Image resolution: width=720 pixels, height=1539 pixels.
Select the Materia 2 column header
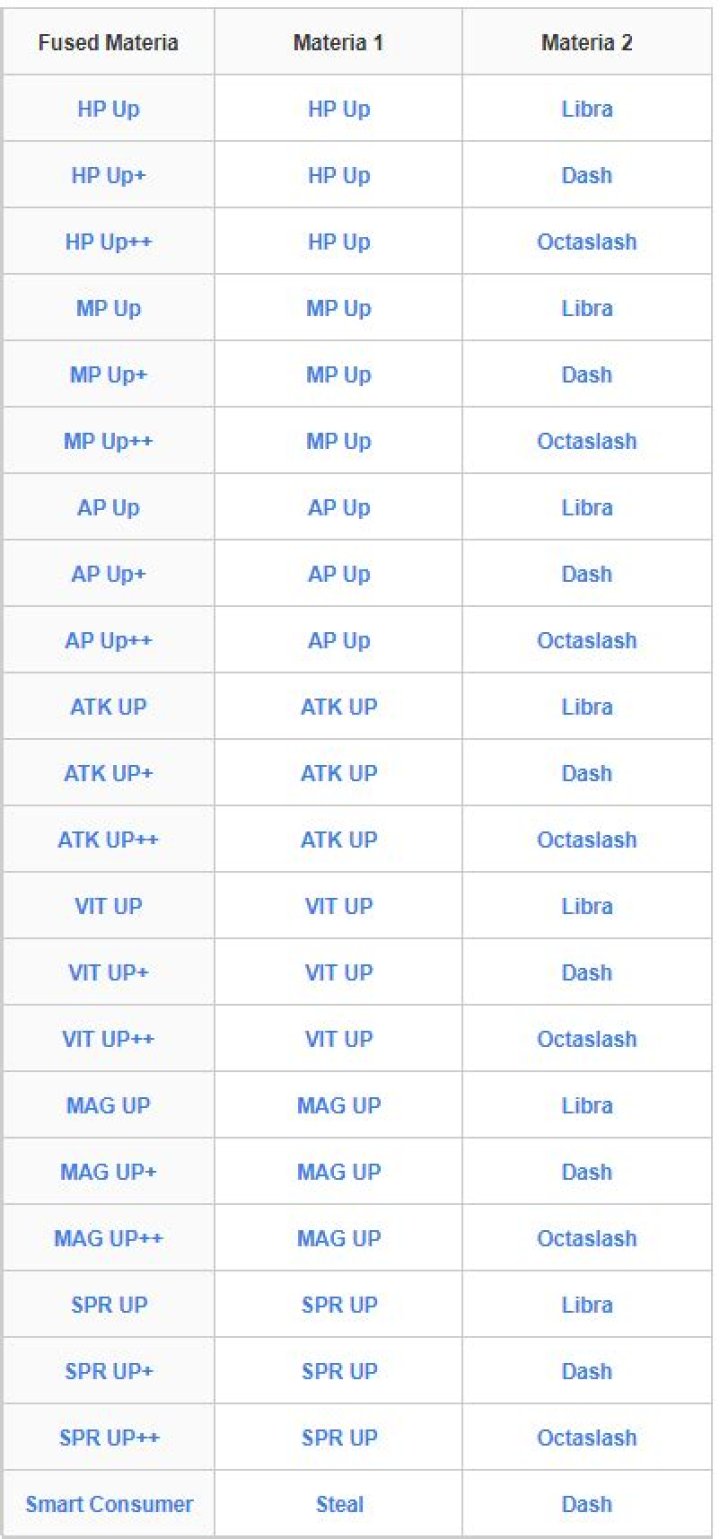click(x=587, y=43)
